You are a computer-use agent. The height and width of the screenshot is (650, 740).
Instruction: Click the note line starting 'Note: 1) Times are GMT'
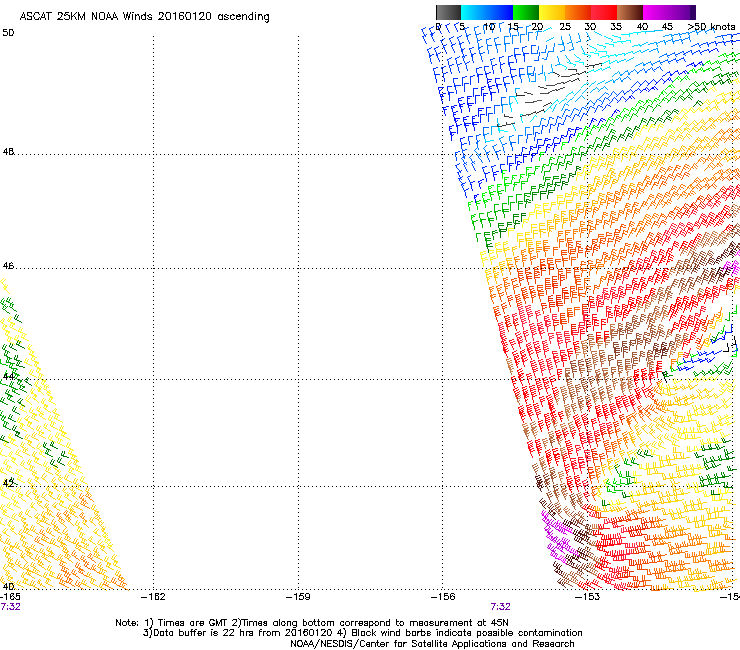point(312,623)
